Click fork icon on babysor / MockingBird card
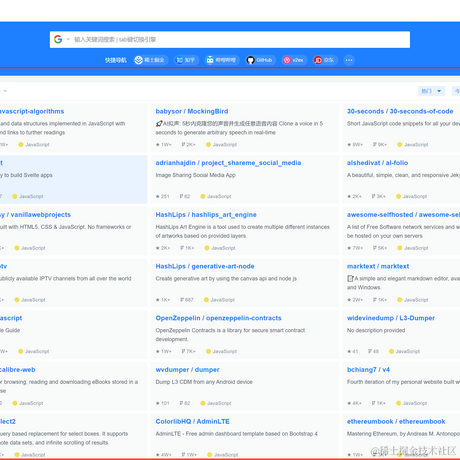460x460 pixels. coord(183,145)
